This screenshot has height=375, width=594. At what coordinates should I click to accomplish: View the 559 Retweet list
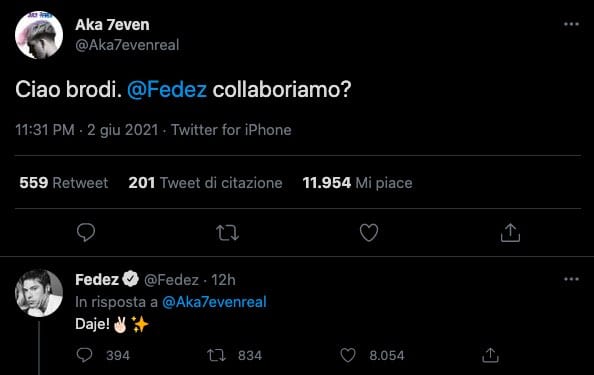click(64, 183)
